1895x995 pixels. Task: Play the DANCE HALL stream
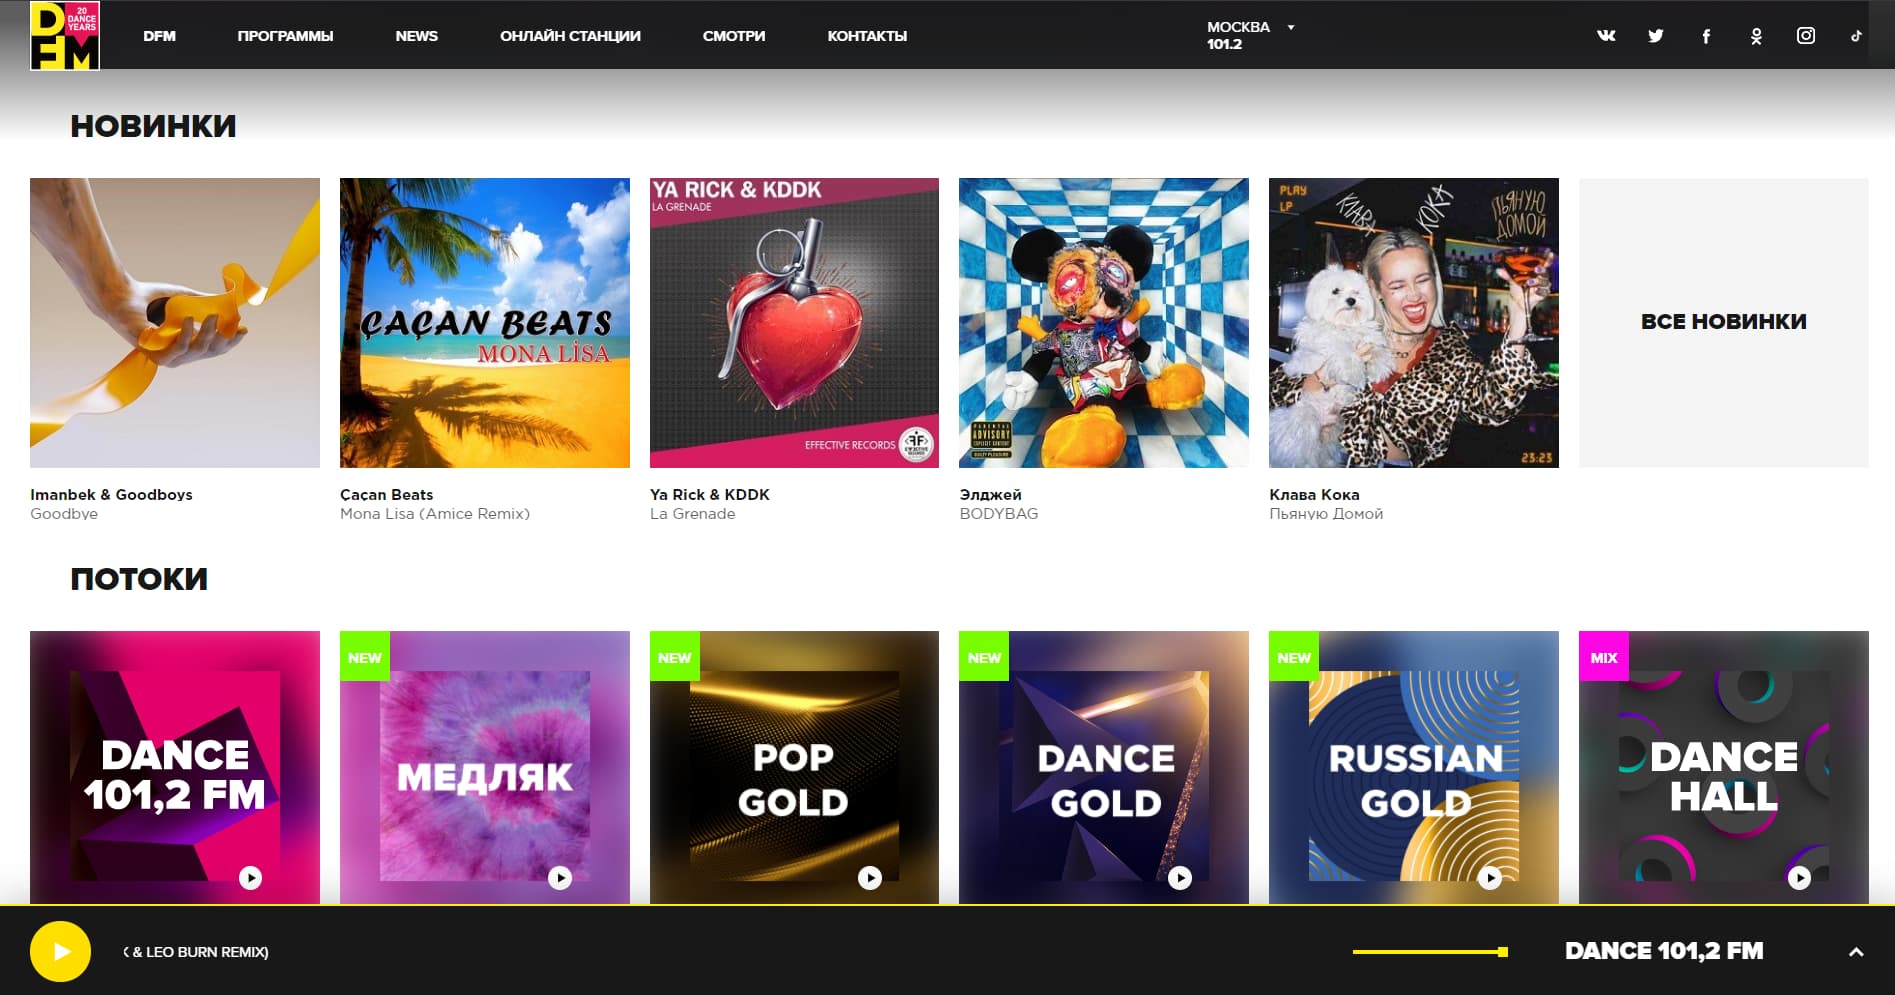pos(1799,877)
